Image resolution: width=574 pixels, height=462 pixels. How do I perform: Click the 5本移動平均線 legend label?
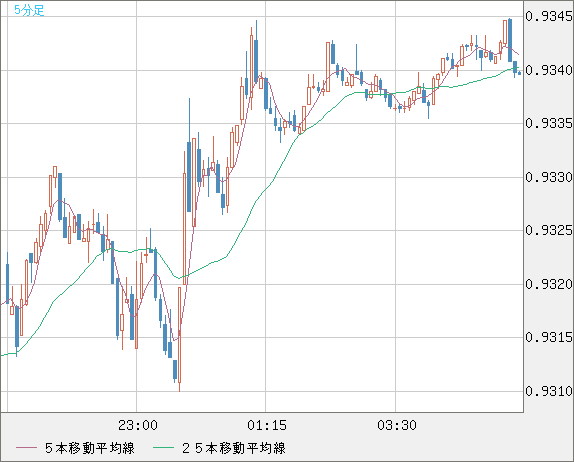pos(90,448)
